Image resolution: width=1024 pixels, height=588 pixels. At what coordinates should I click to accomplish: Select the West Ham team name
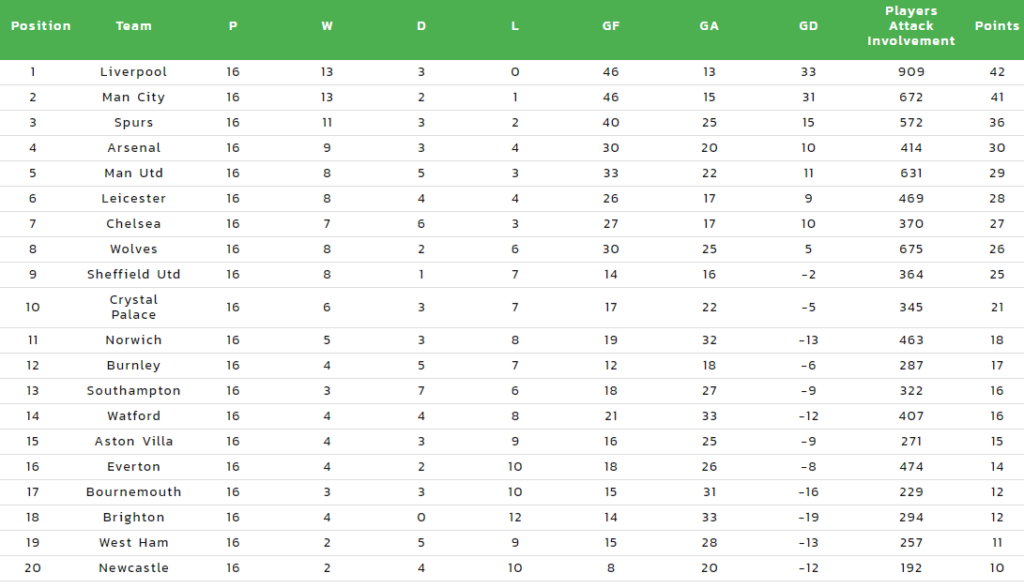coord(133,543)
